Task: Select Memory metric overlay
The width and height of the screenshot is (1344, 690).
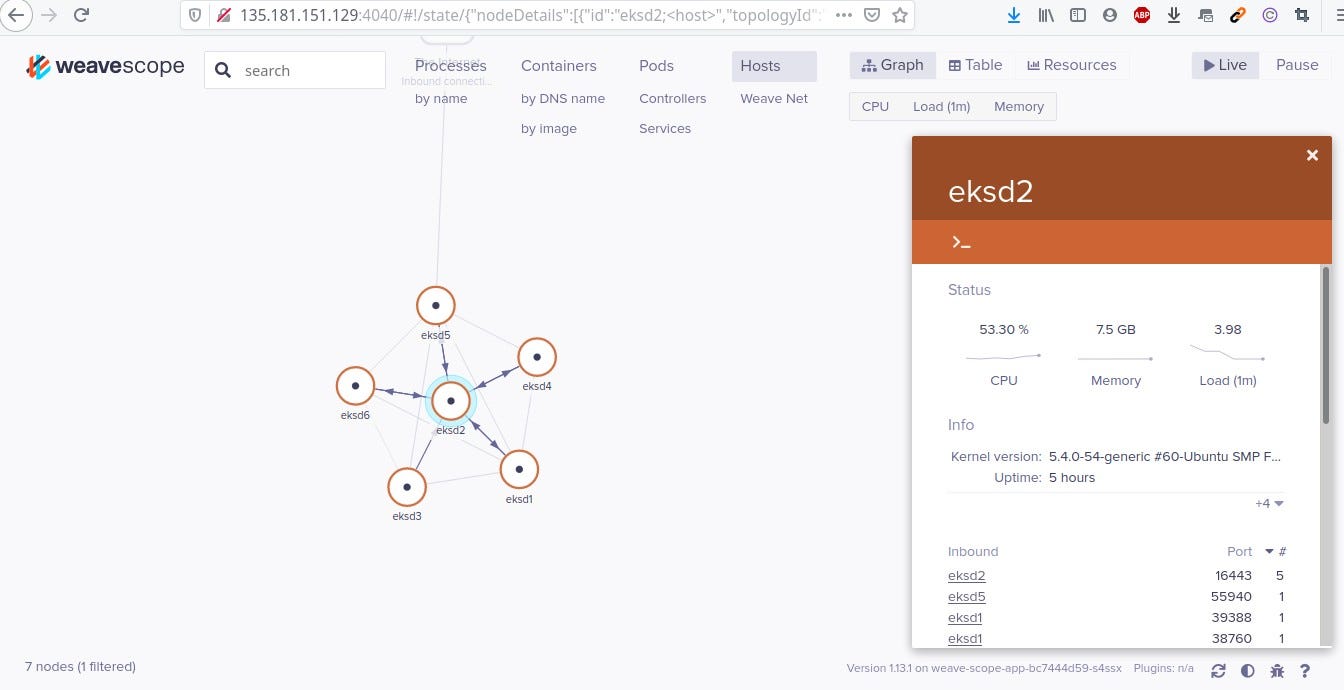Action: point(1019,106)
